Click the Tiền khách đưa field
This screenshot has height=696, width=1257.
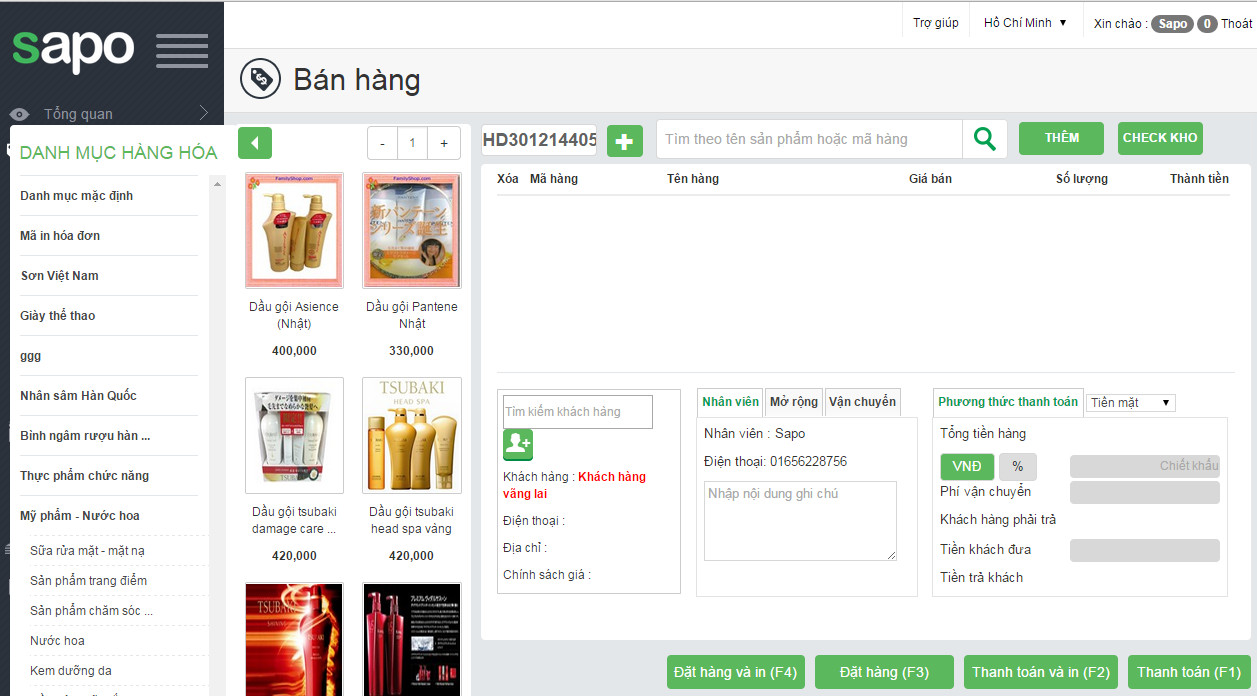(1145, 550)
